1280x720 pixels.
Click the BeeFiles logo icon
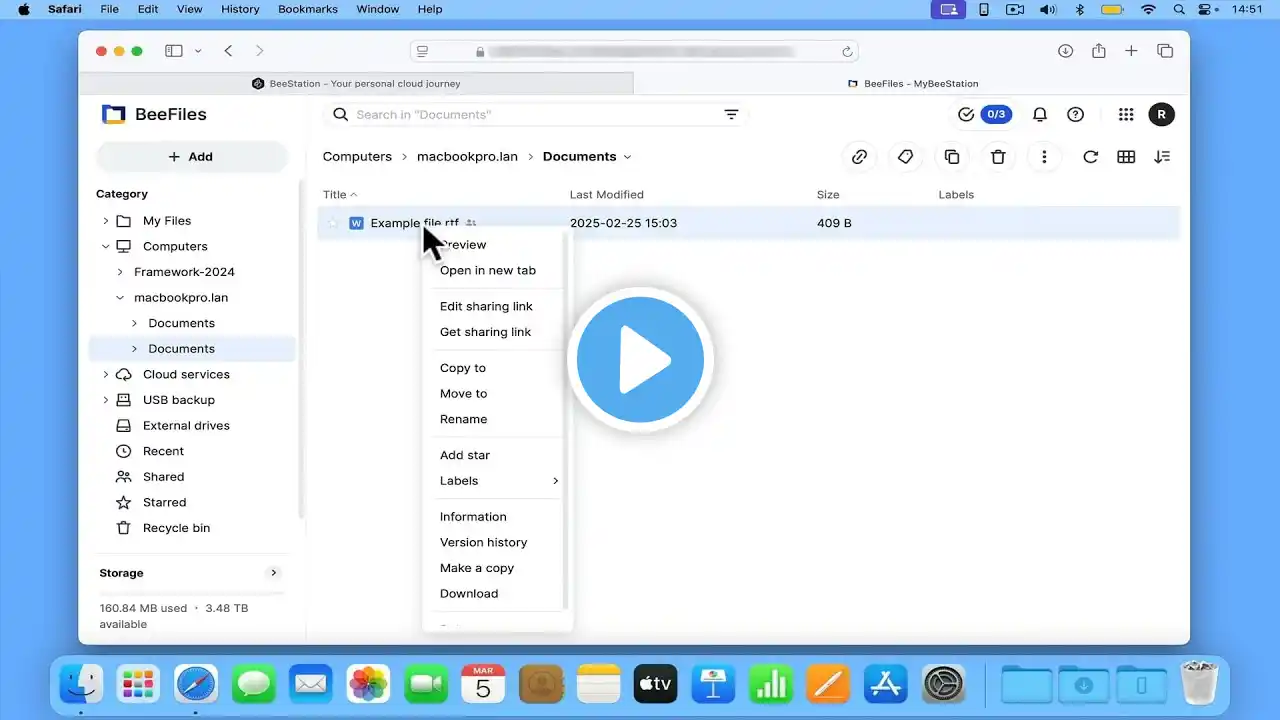click(113, 114)
